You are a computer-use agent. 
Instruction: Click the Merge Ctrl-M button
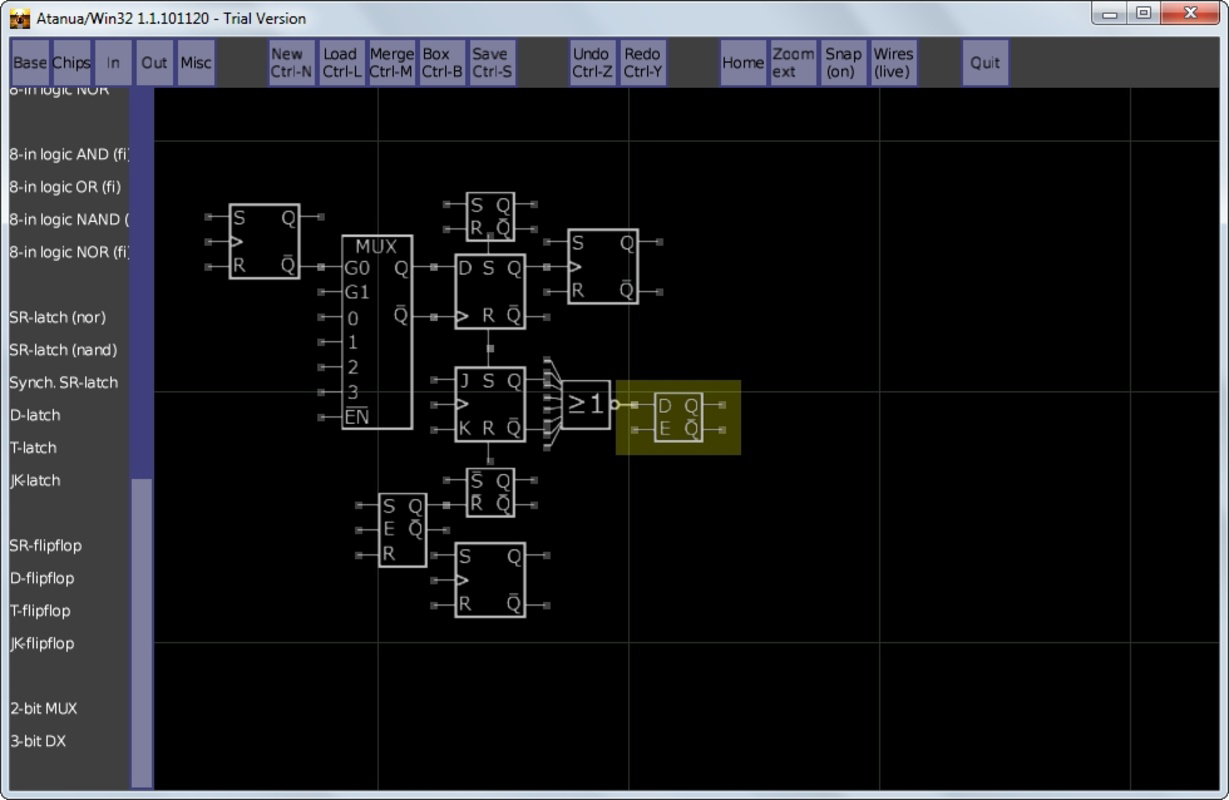click(392, 63)
